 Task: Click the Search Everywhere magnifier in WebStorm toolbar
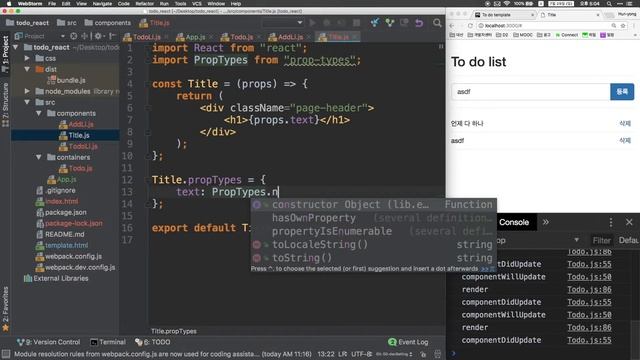[x=437, y=23]
